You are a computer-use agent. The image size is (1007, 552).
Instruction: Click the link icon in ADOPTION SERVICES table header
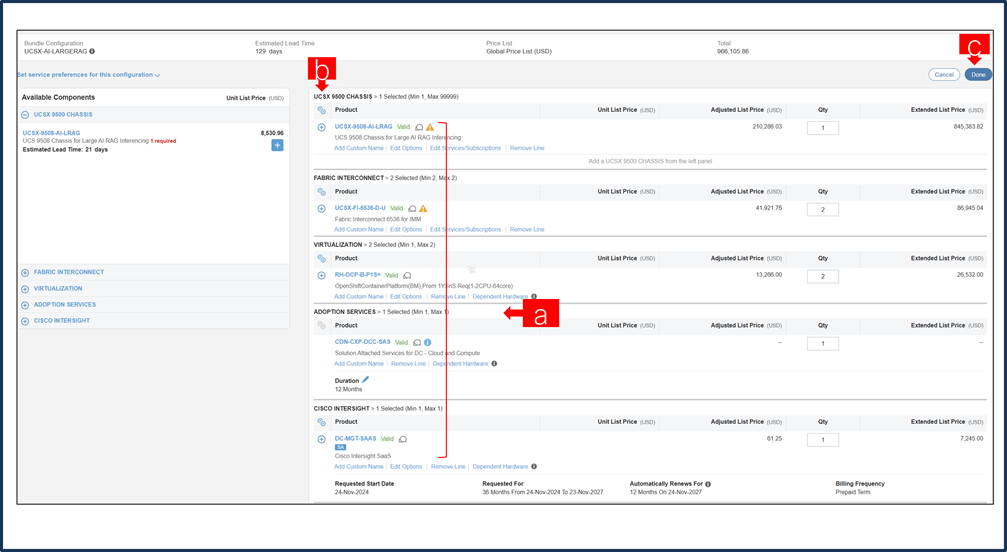tap(322, 325)
